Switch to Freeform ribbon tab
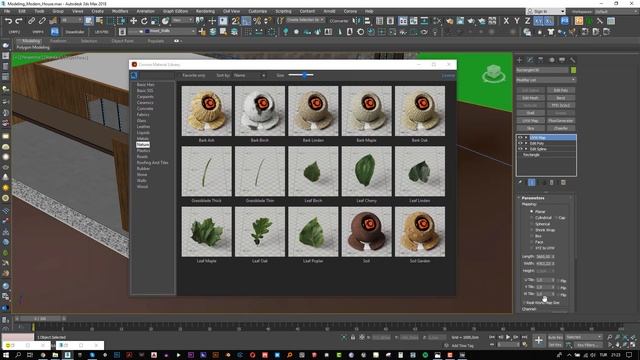The height and width of the screenshot is (360, 640). coord(58,41)
